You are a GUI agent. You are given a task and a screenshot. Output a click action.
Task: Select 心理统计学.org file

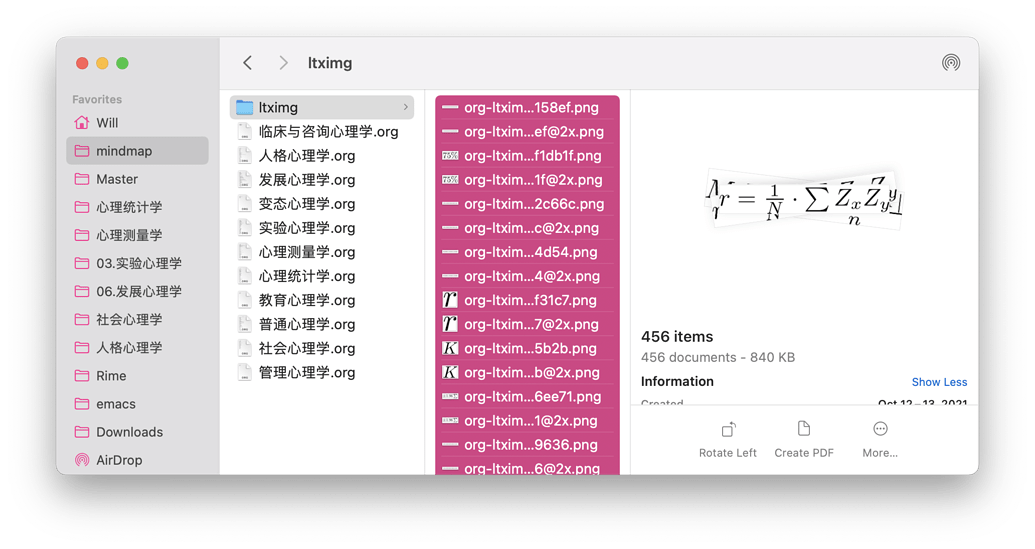321,276
